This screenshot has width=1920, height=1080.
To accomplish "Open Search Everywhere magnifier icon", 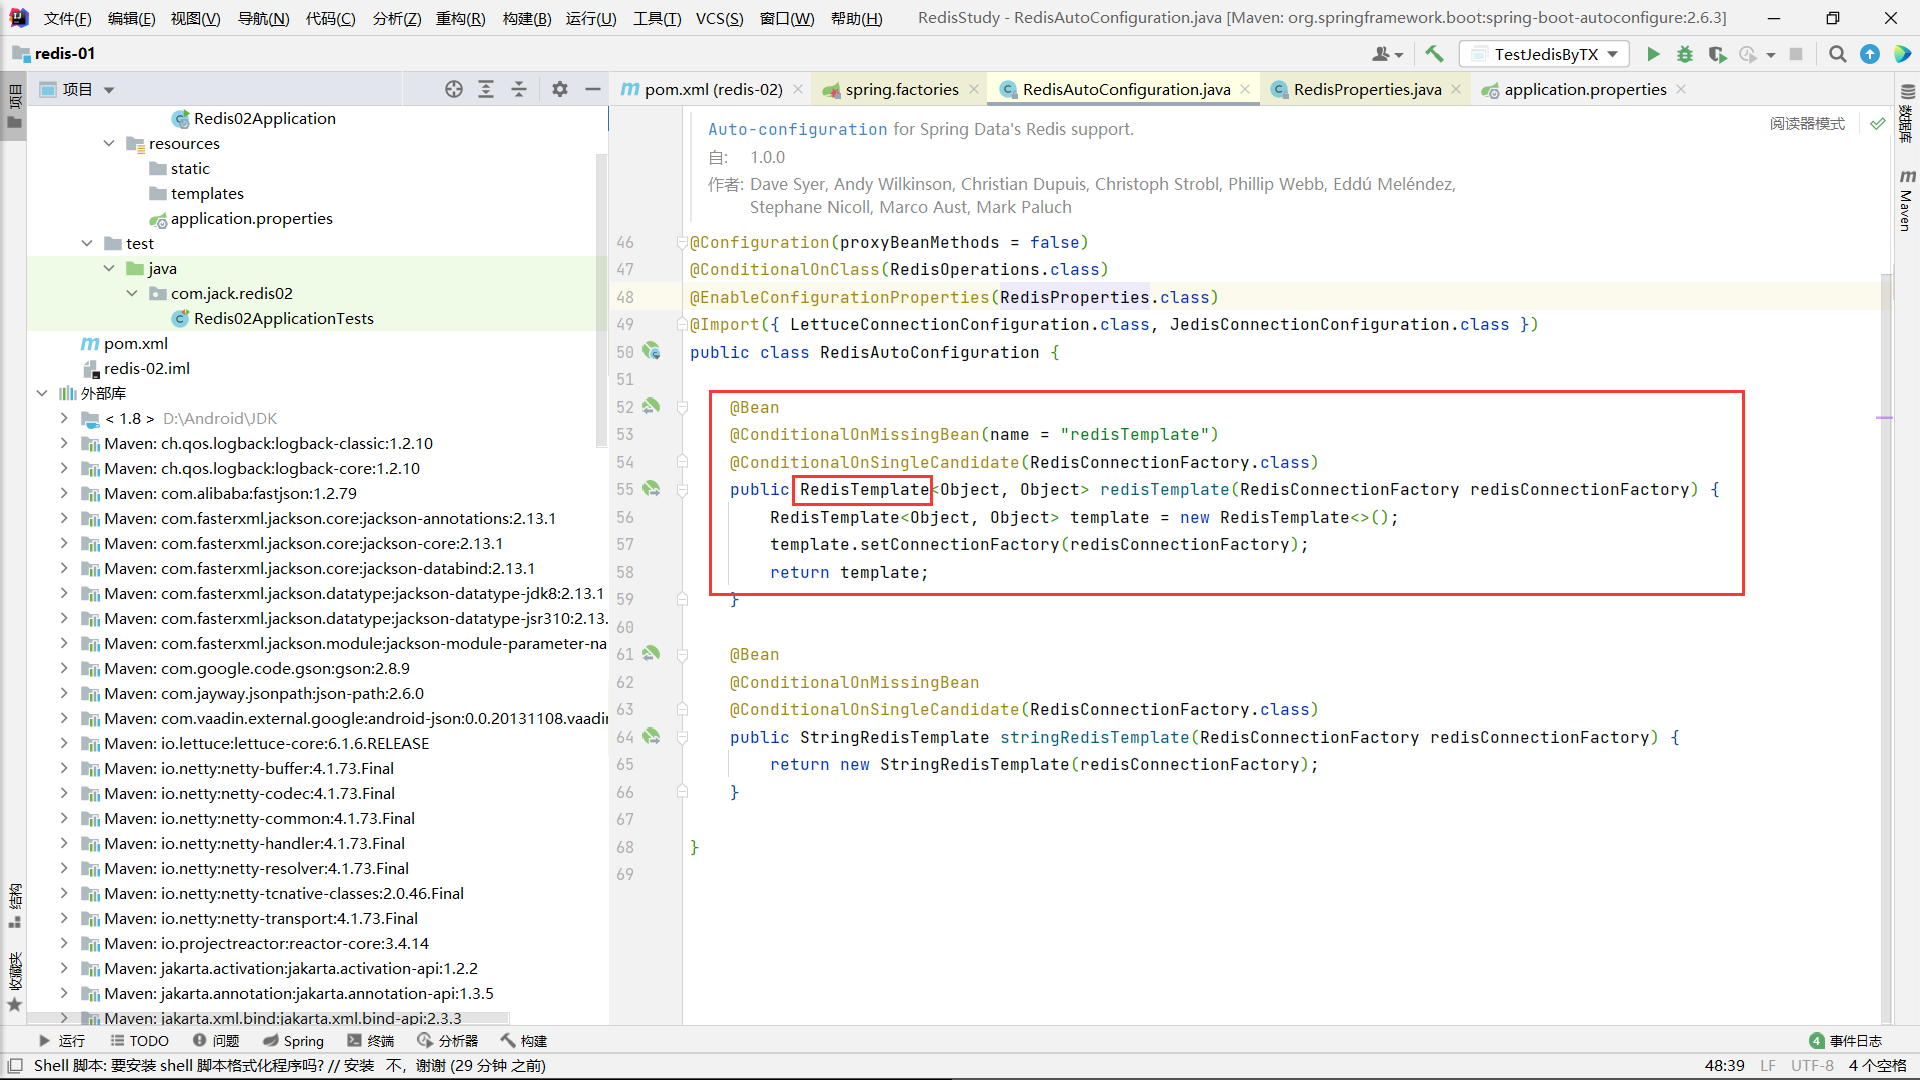I will 1837,54.
